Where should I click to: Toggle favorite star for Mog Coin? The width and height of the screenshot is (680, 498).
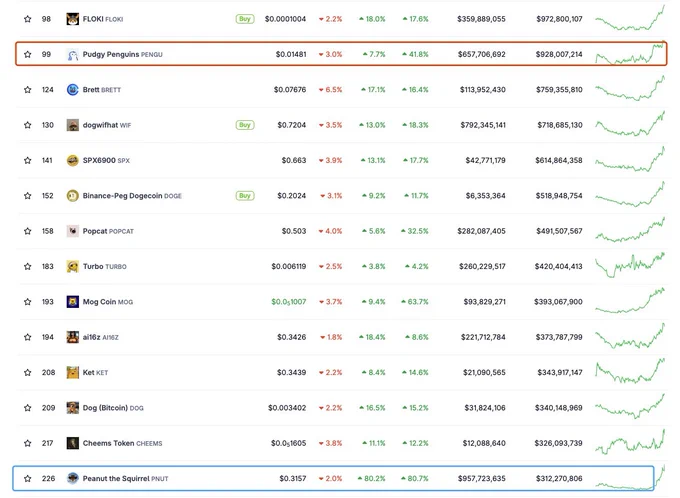pyautogui.click(x=28, y=302)
